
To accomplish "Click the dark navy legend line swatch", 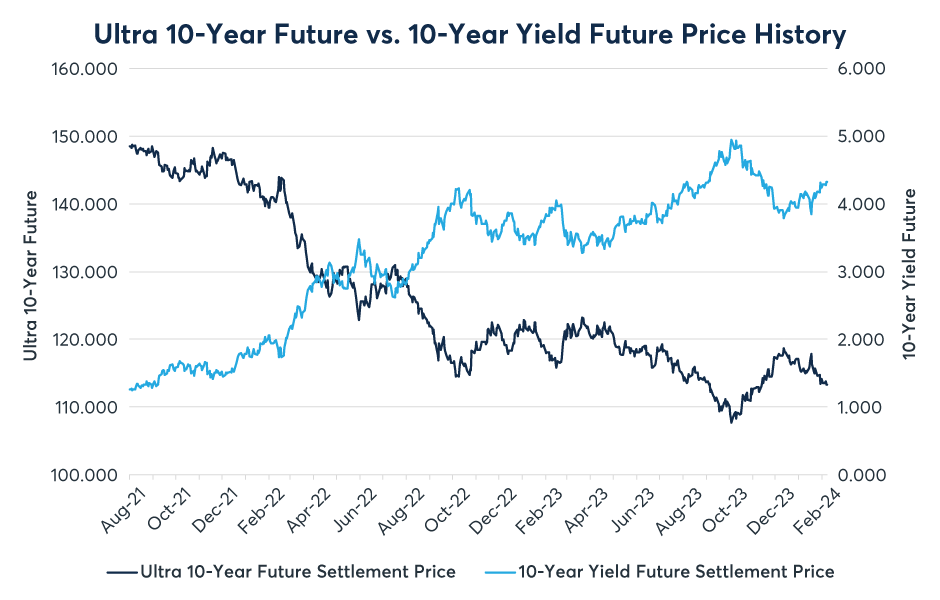I will tap(119, 572).
